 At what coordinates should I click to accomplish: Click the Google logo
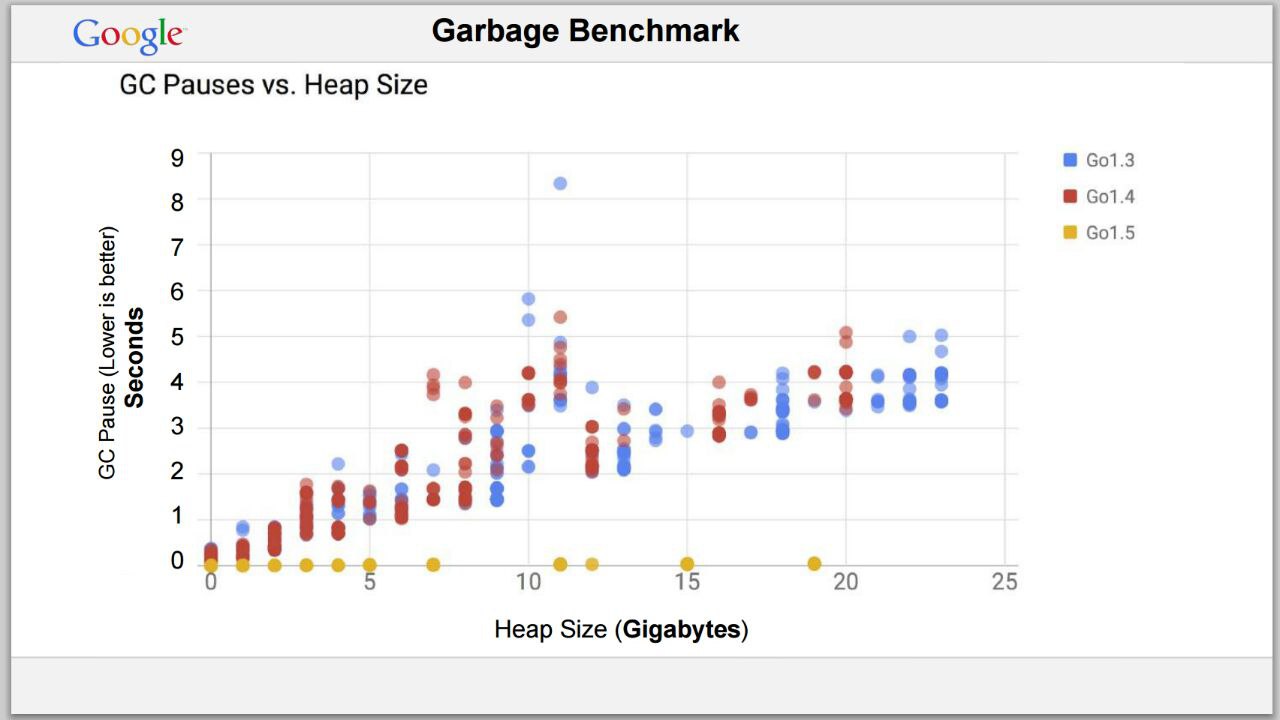tap(129, 35)
